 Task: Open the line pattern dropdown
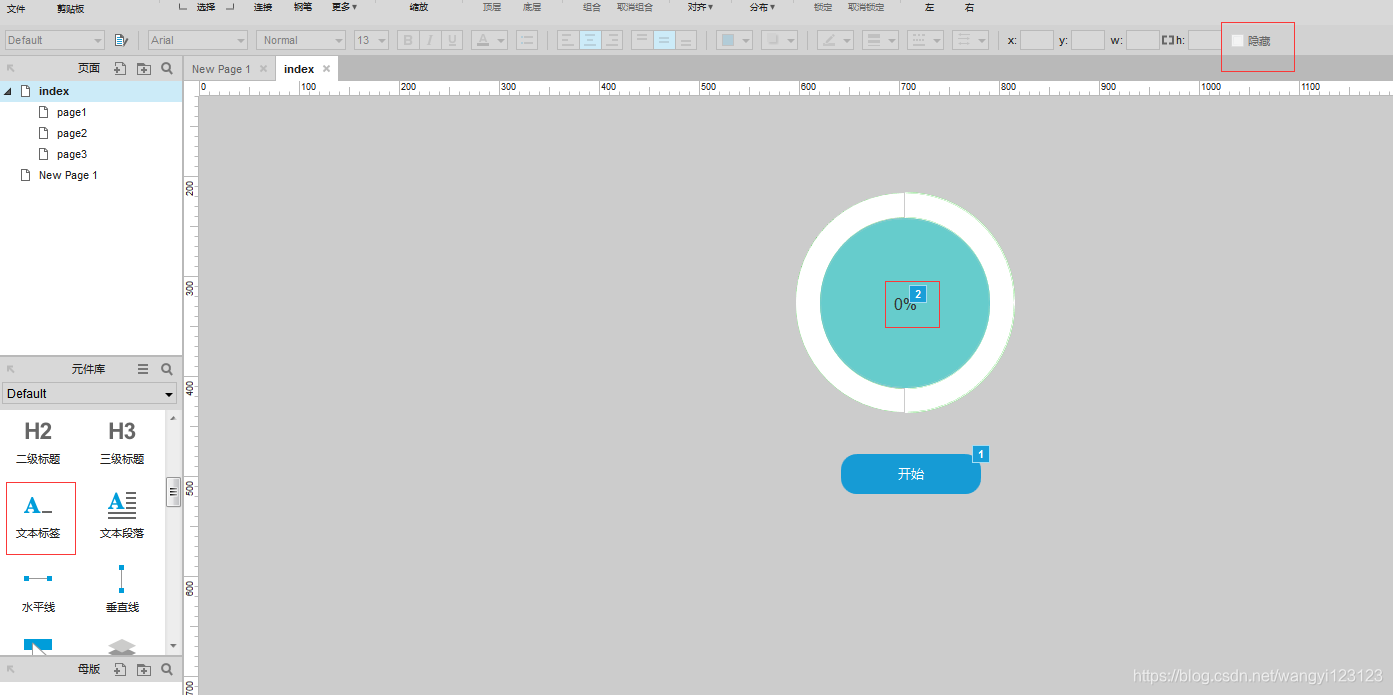[x=926, y=40]
